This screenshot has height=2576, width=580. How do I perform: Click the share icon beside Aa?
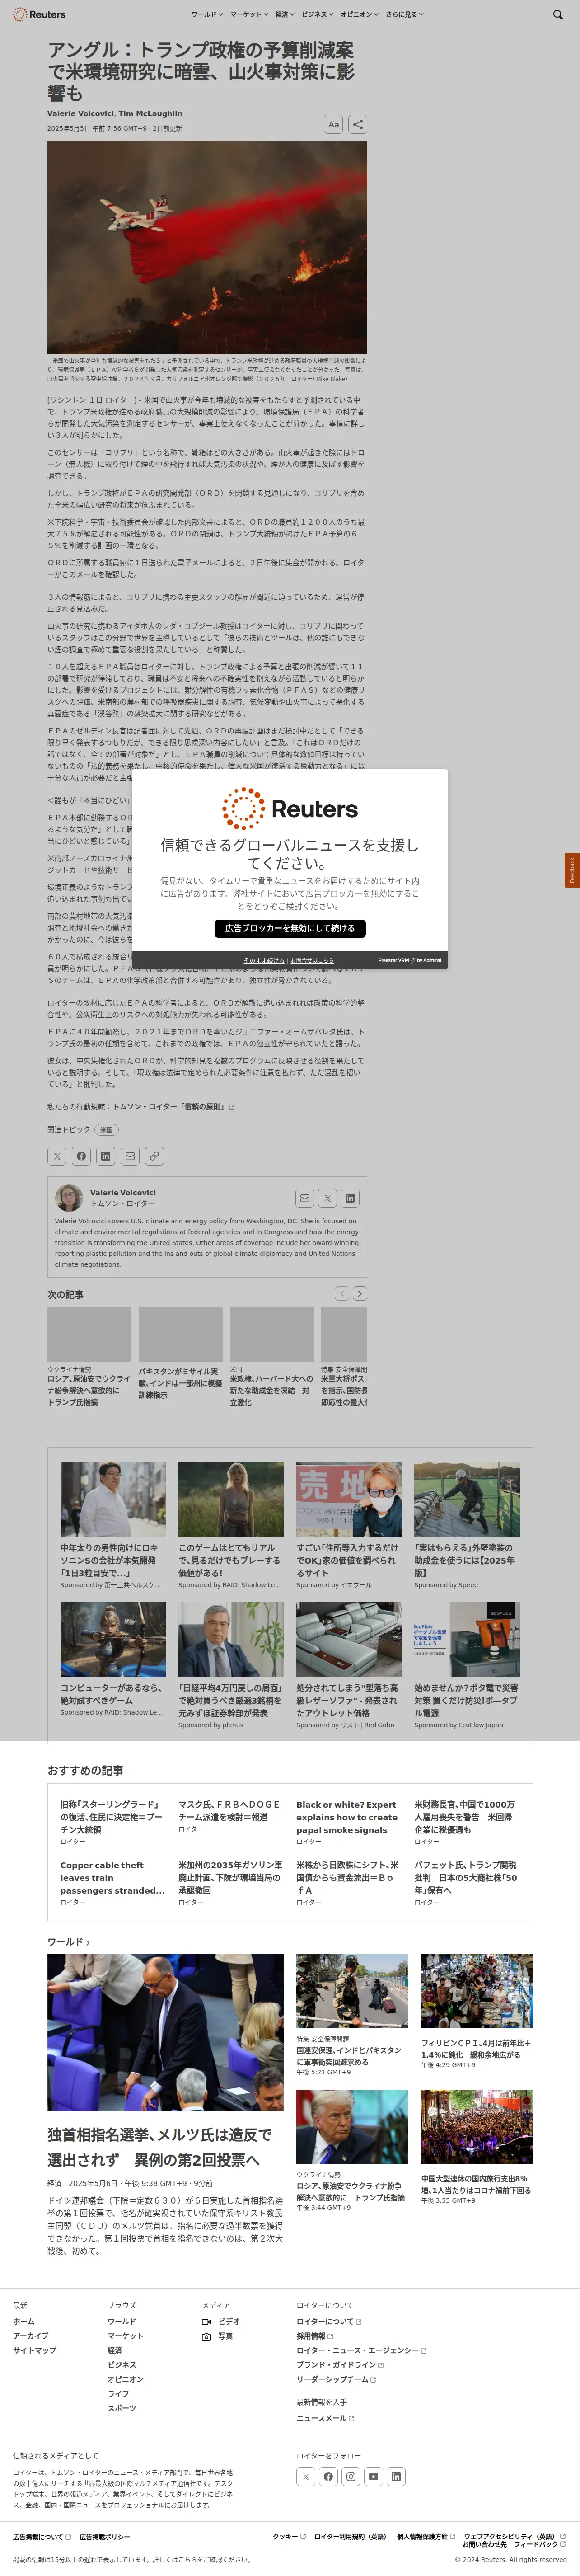pos(358,124)
